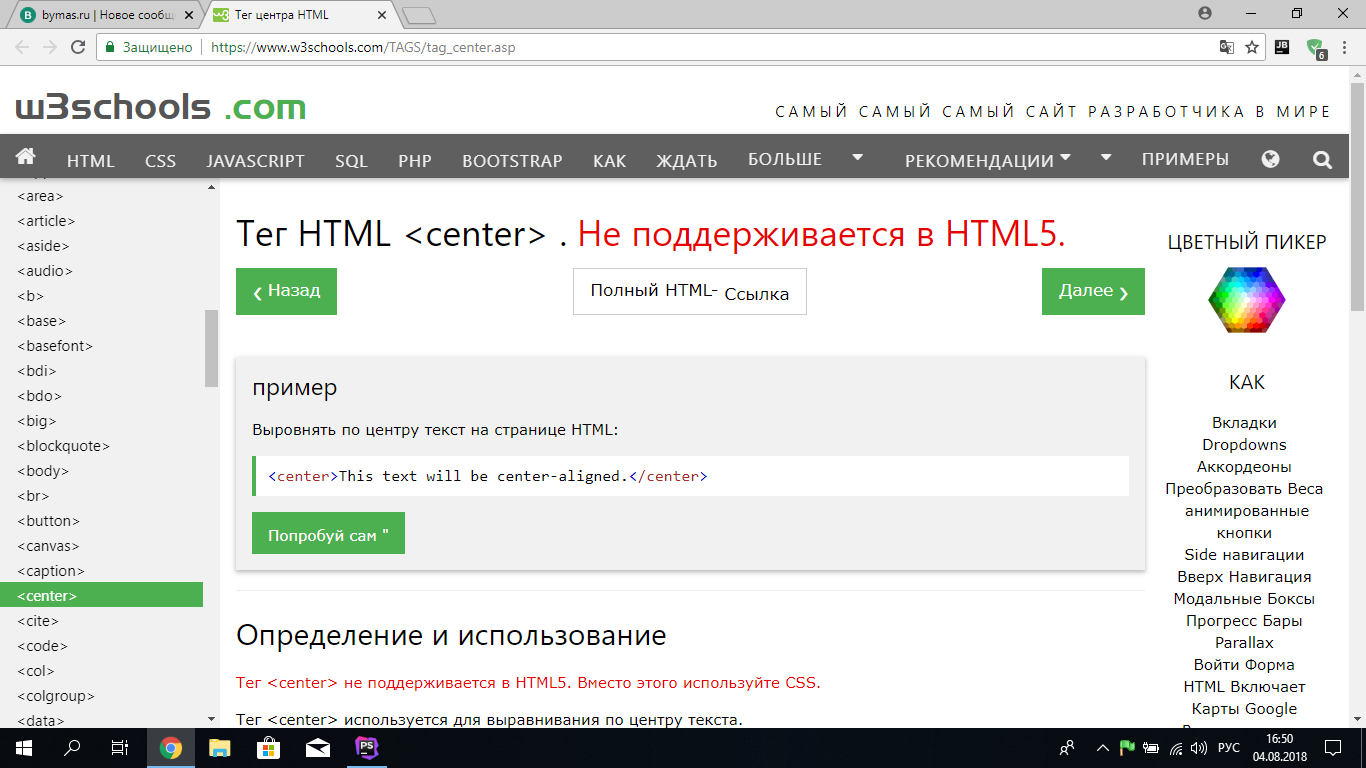Open the JAVASCRIPT menu item
Screen dimensions: 1366x768
click(255, 160)
